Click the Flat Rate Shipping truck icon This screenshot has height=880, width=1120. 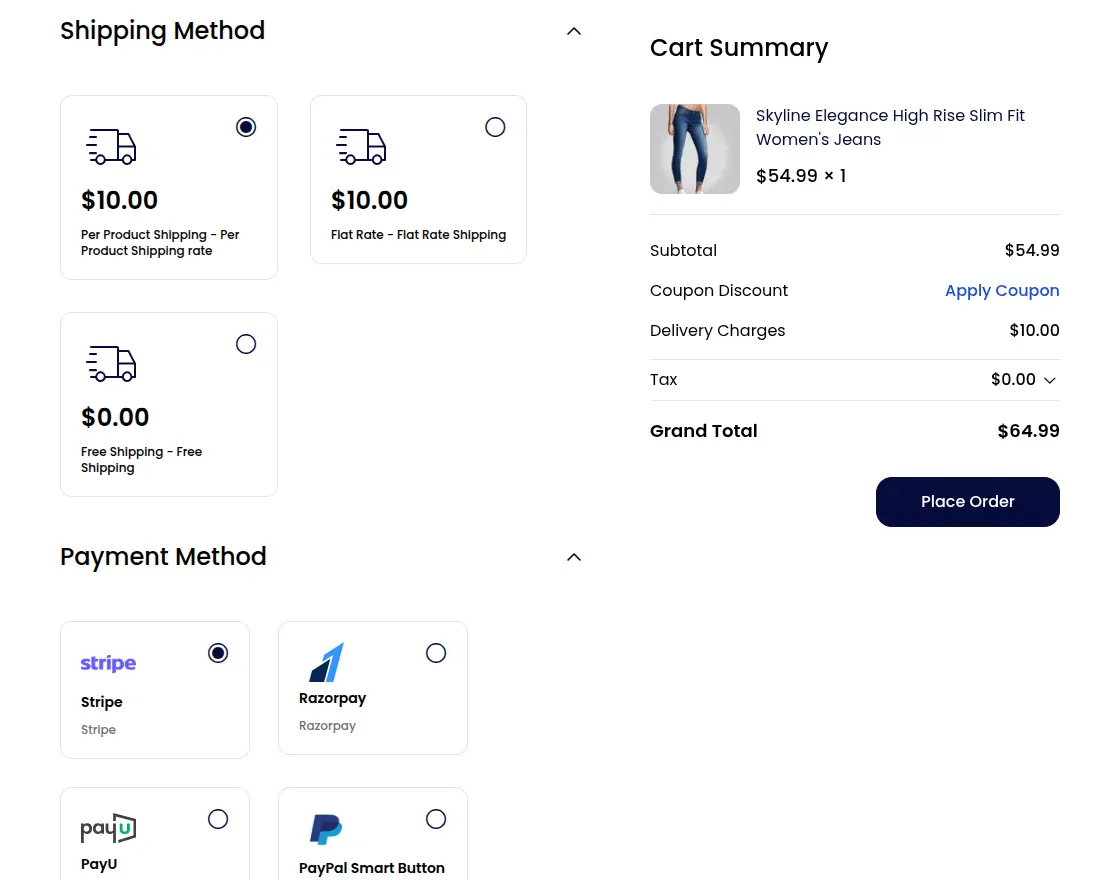[361, 147]
